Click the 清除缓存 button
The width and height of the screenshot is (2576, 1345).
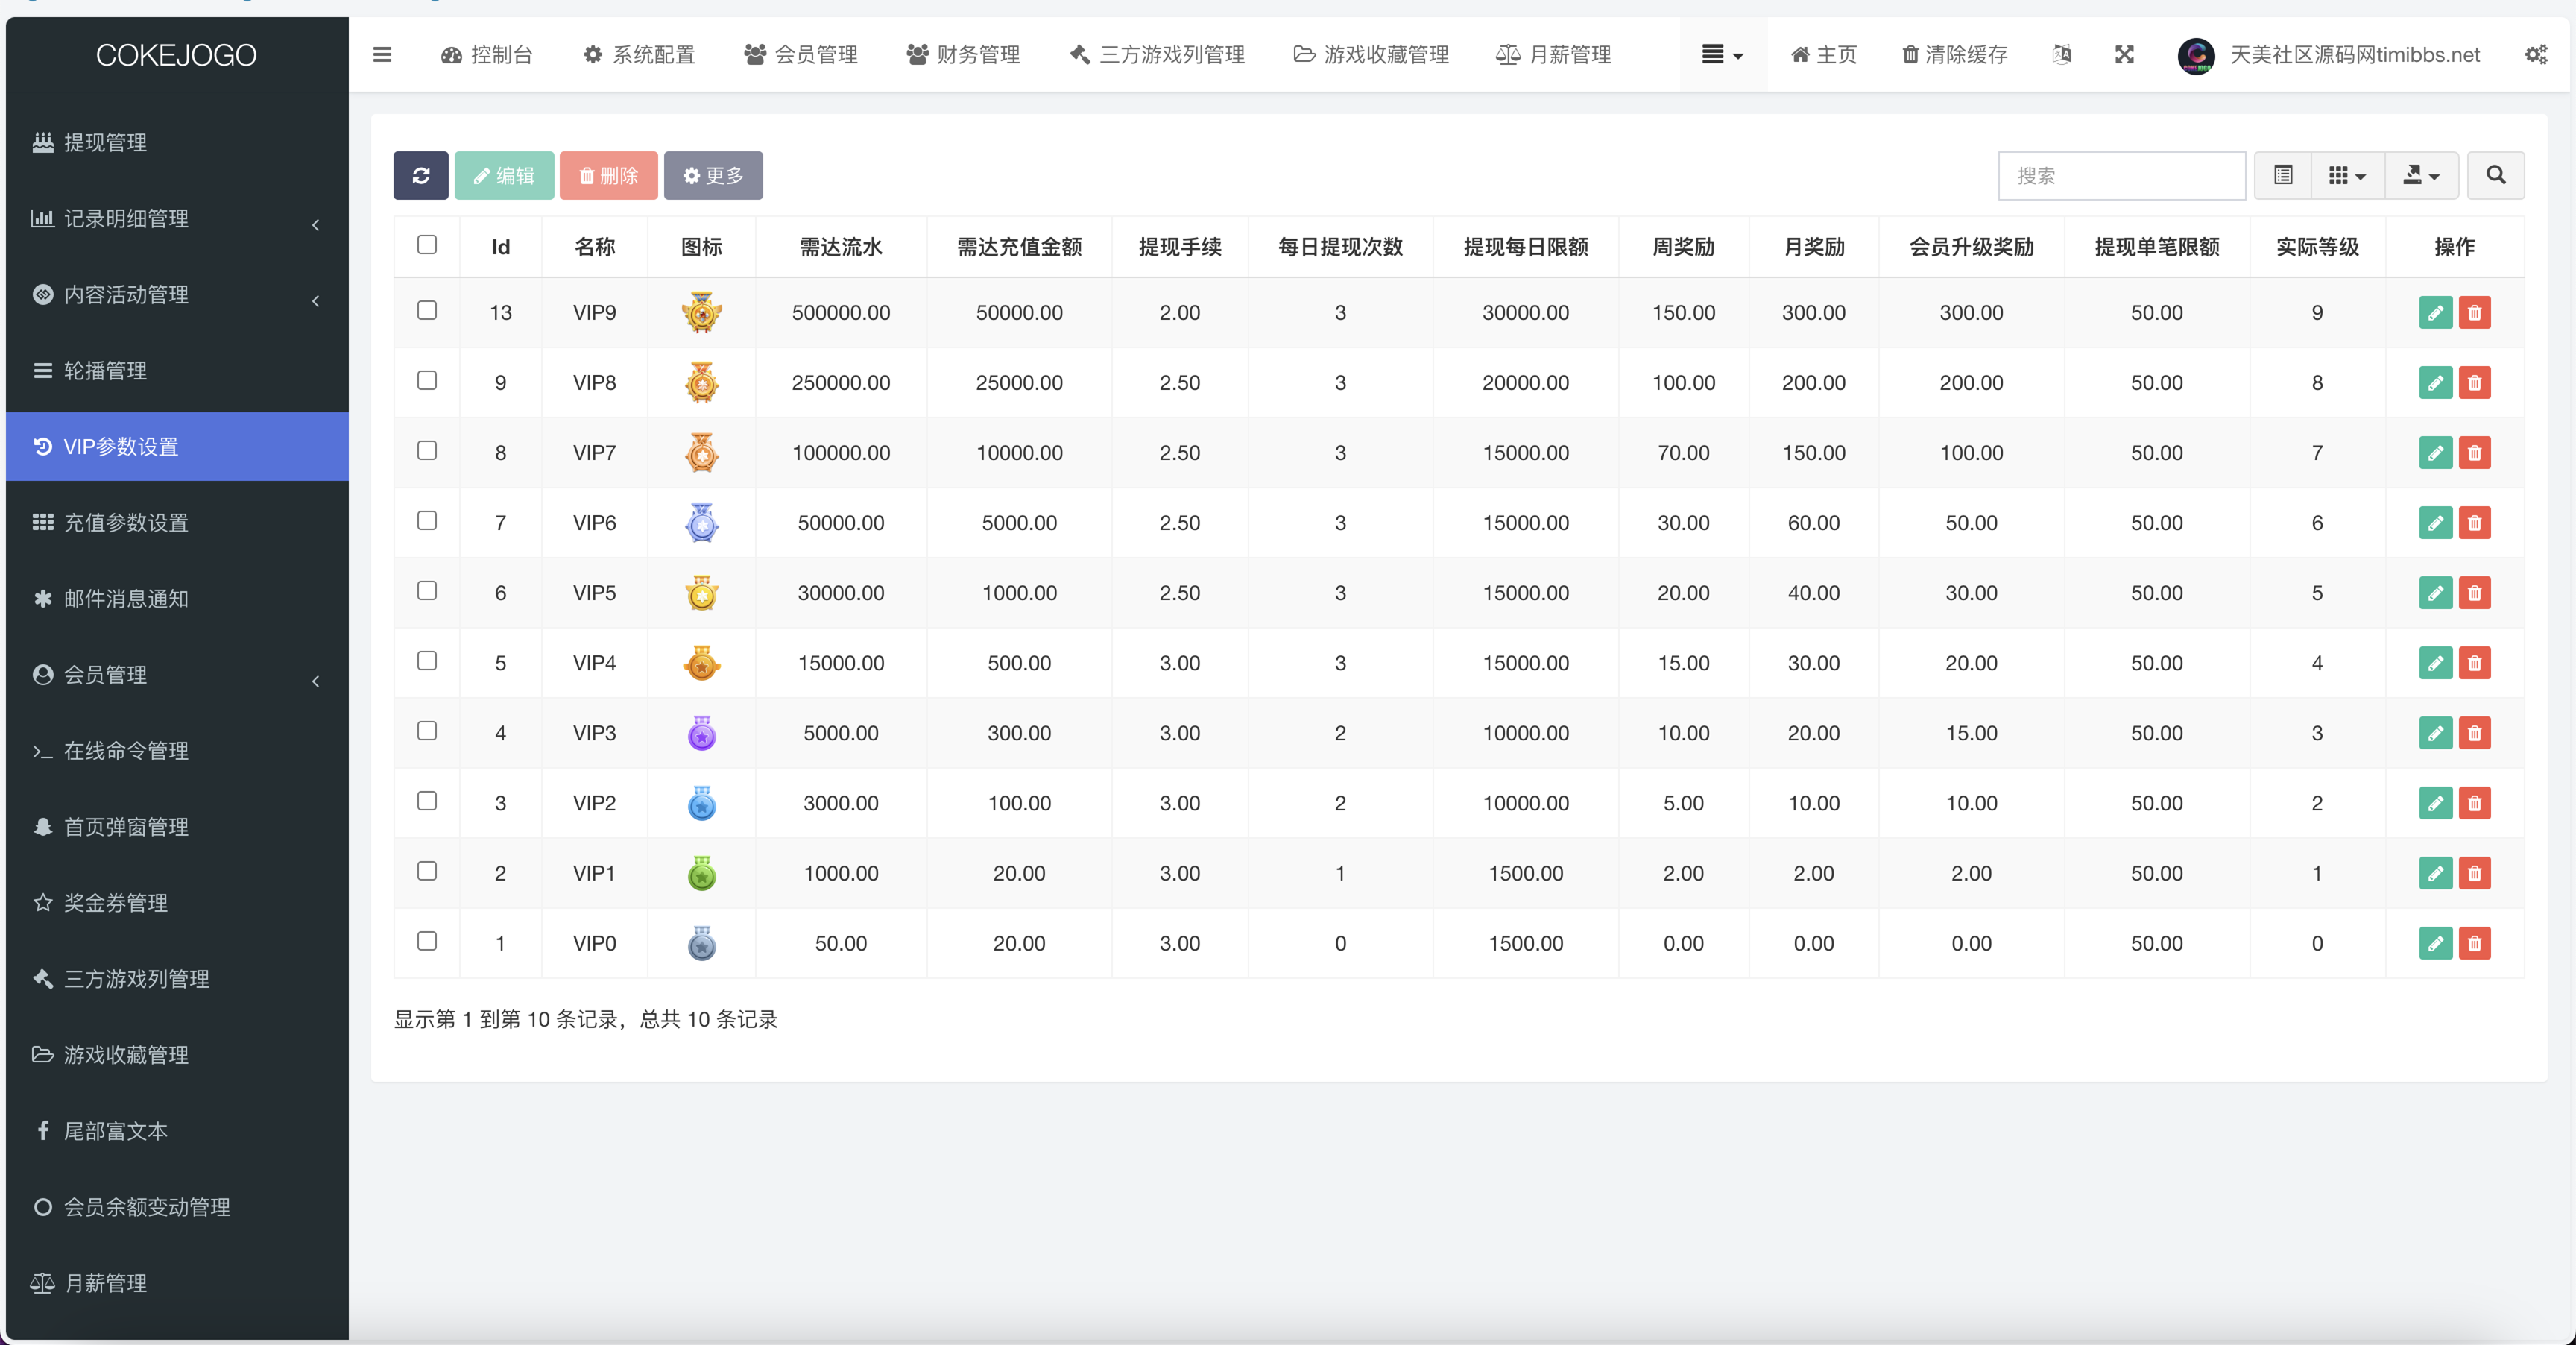point(1954,55)
